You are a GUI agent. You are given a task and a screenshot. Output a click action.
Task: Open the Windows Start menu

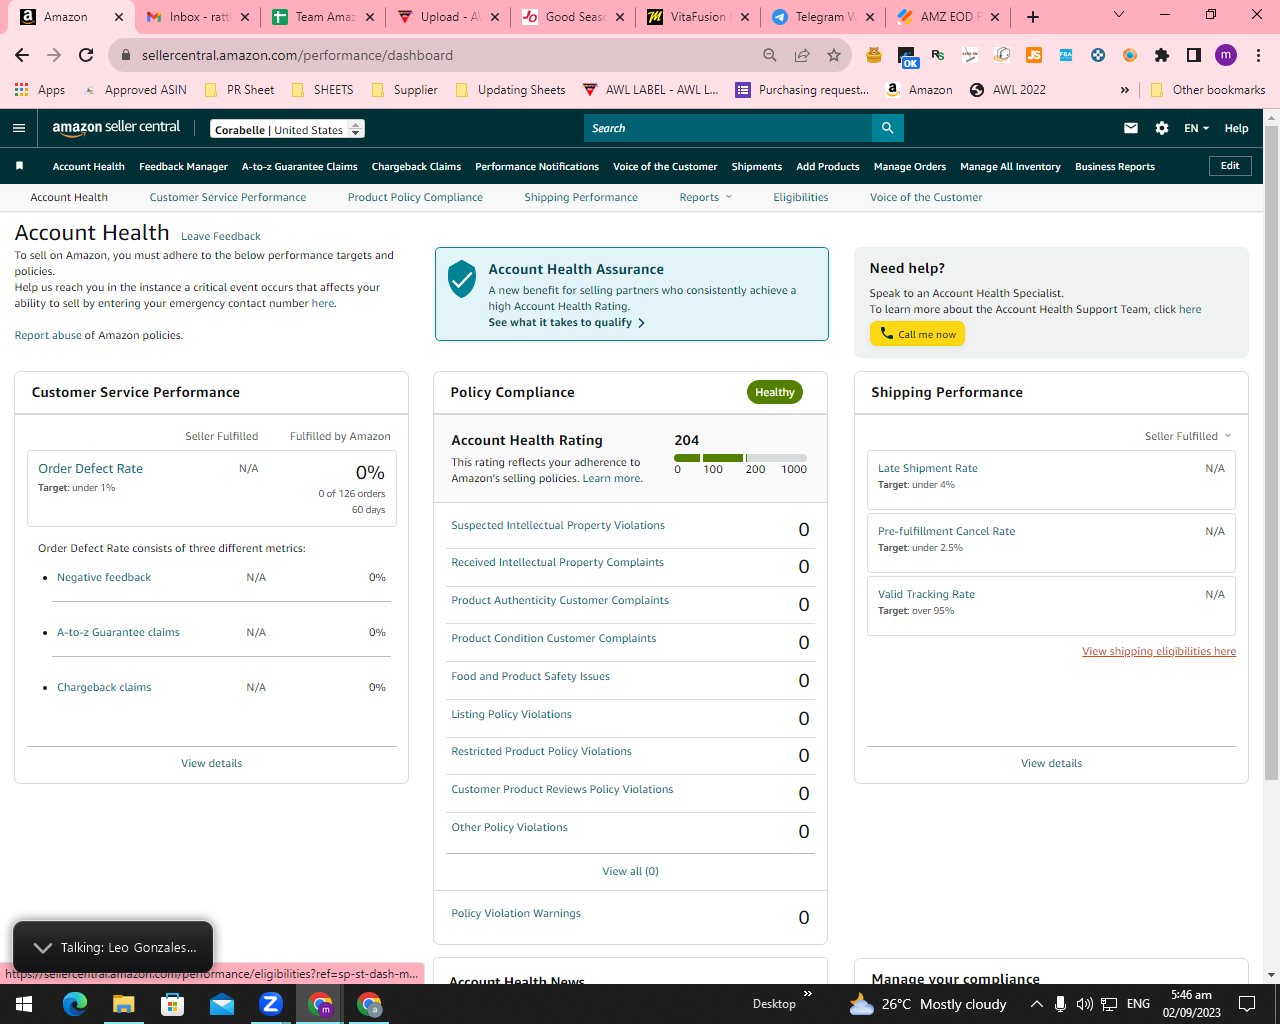(x=24, y=1004)
